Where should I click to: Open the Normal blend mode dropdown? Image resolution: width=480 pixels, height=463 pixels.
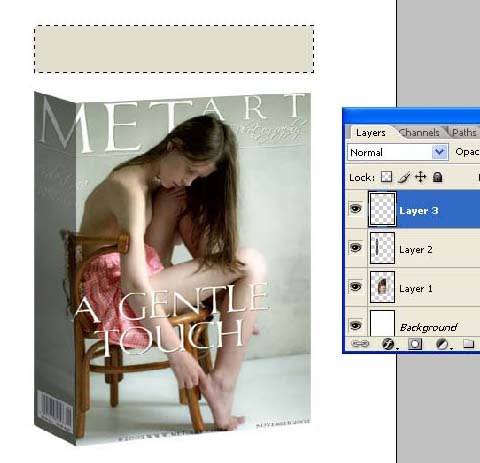click(397, 152)
